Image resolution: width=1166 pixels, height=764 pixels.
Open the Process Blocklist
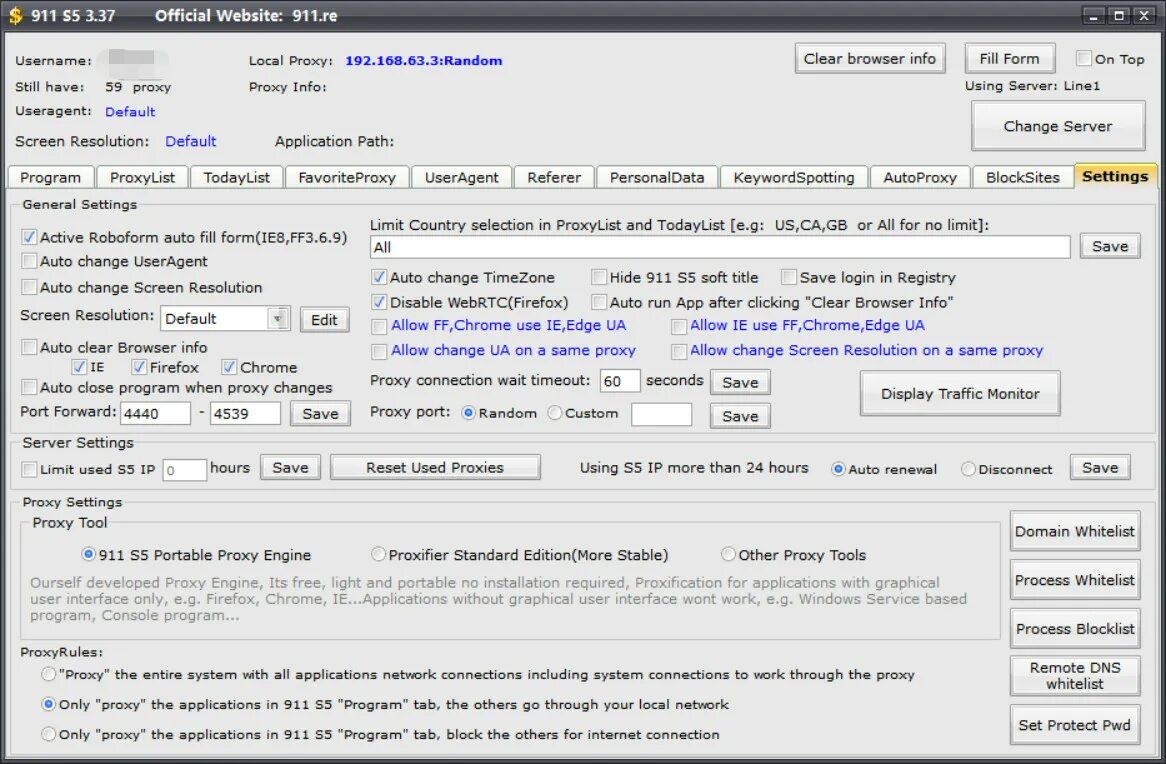click(1075, 629)
